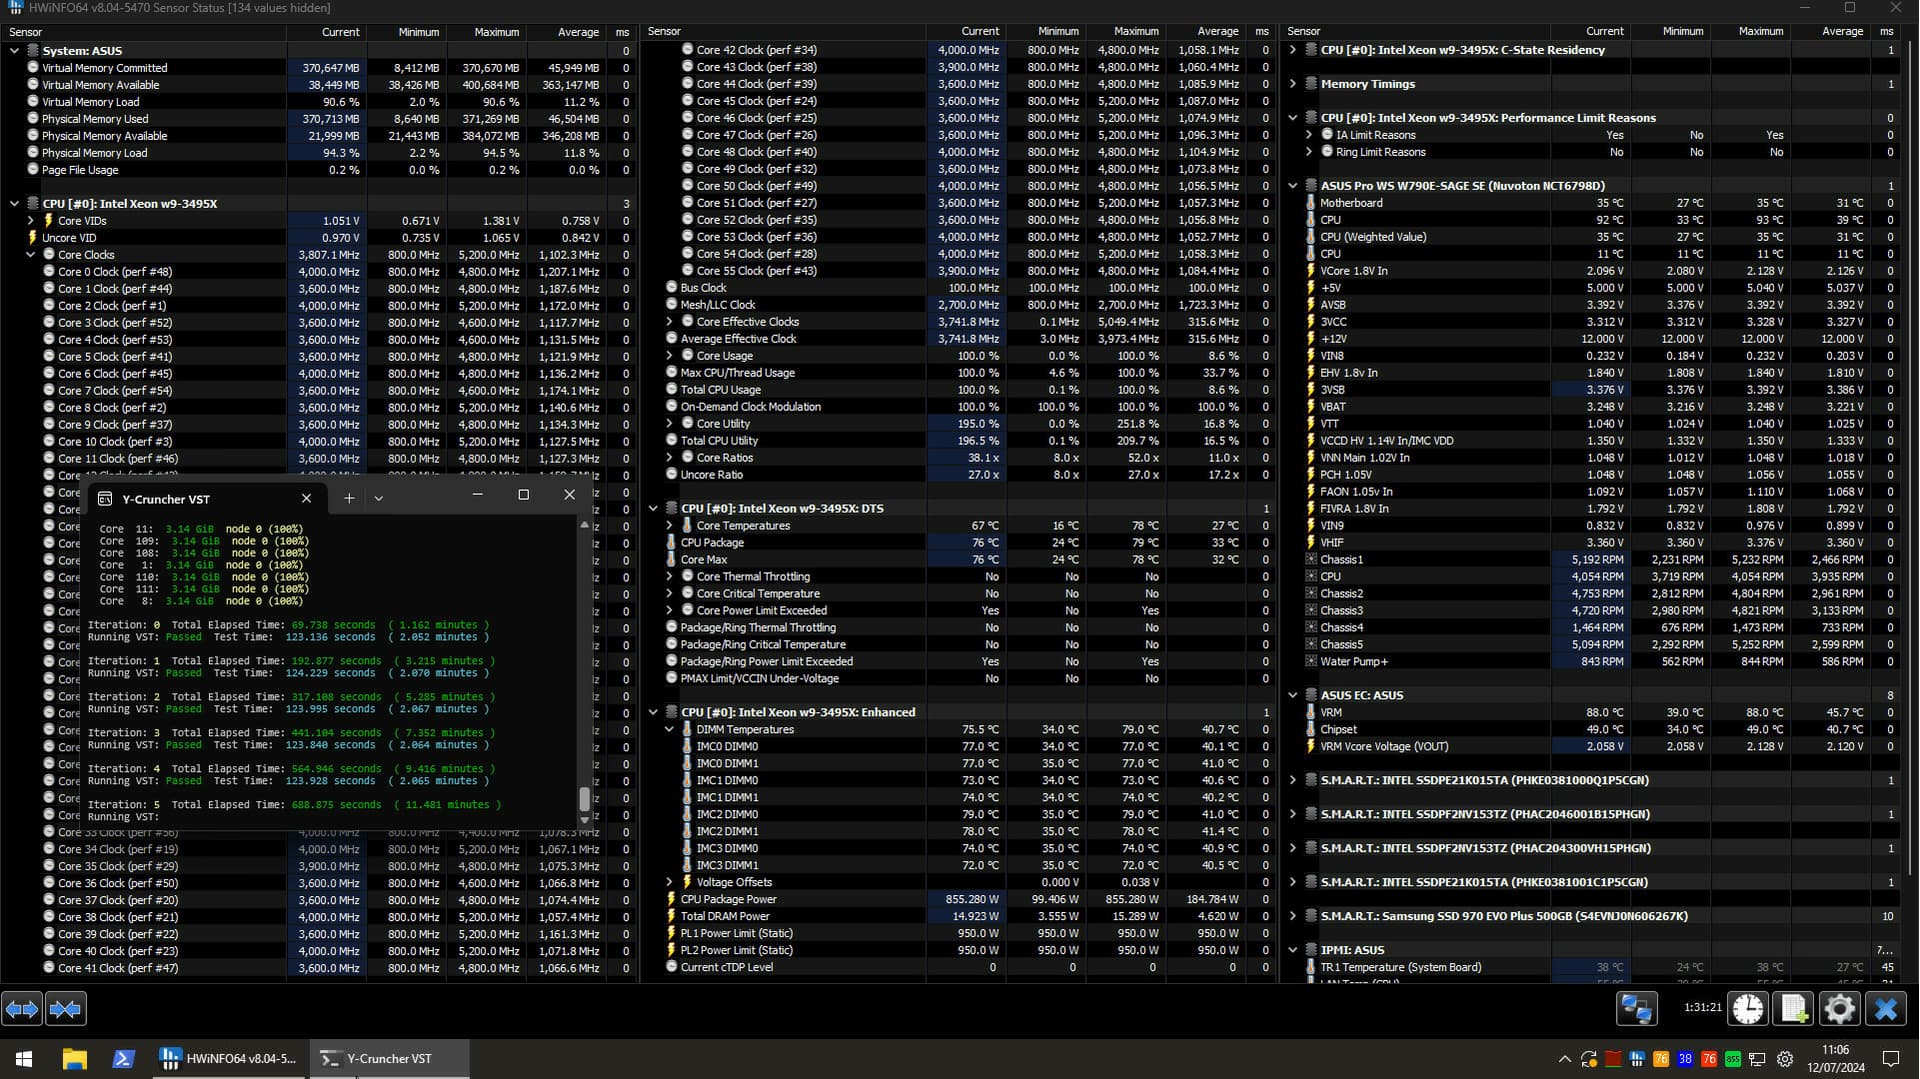Collapse the System: ASUS sensor group
1920x1079 pixels.
tap(14, 51)
